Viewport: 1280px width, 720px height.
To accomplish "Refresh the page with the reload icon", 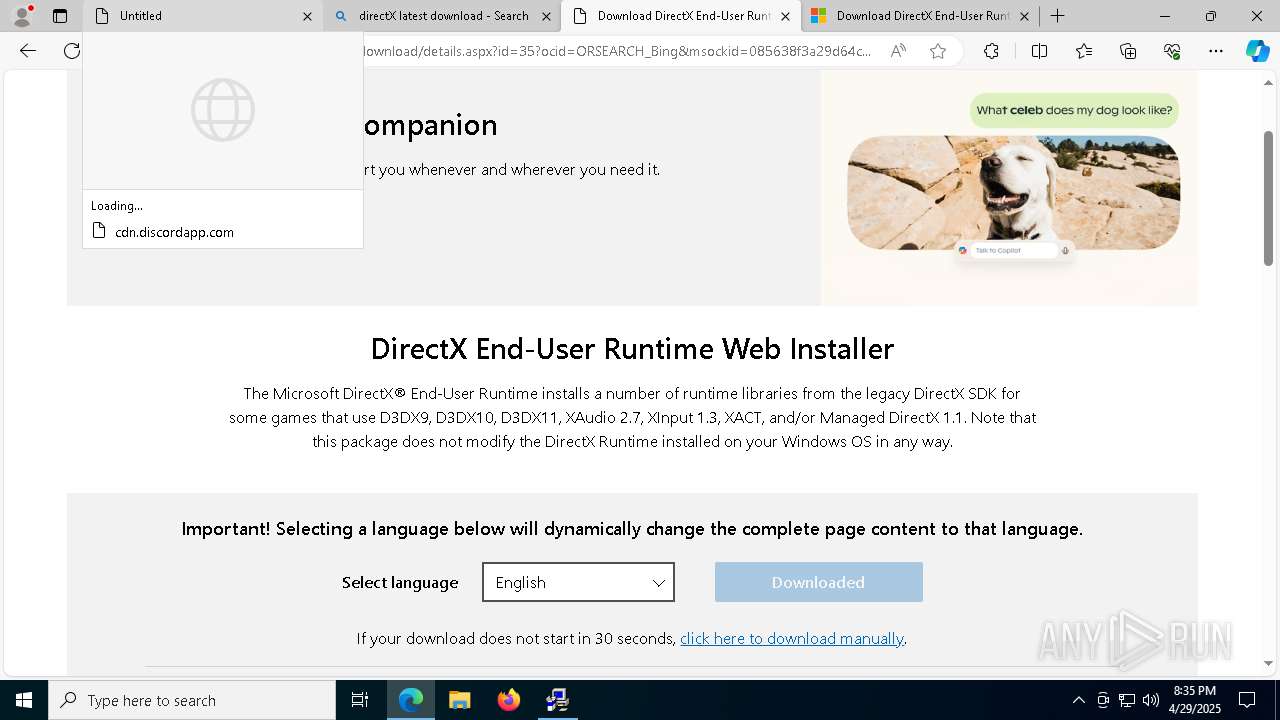I will (72, 51).
